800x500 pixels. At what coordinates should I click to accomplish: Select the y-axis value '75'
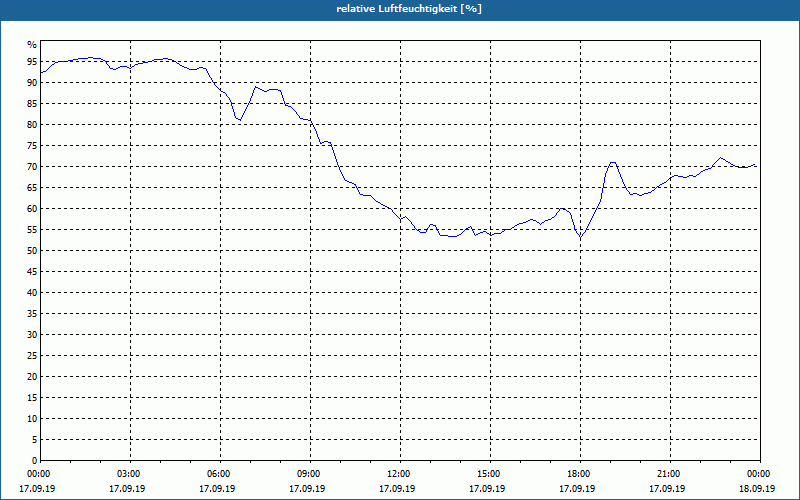tap(32, 145)
